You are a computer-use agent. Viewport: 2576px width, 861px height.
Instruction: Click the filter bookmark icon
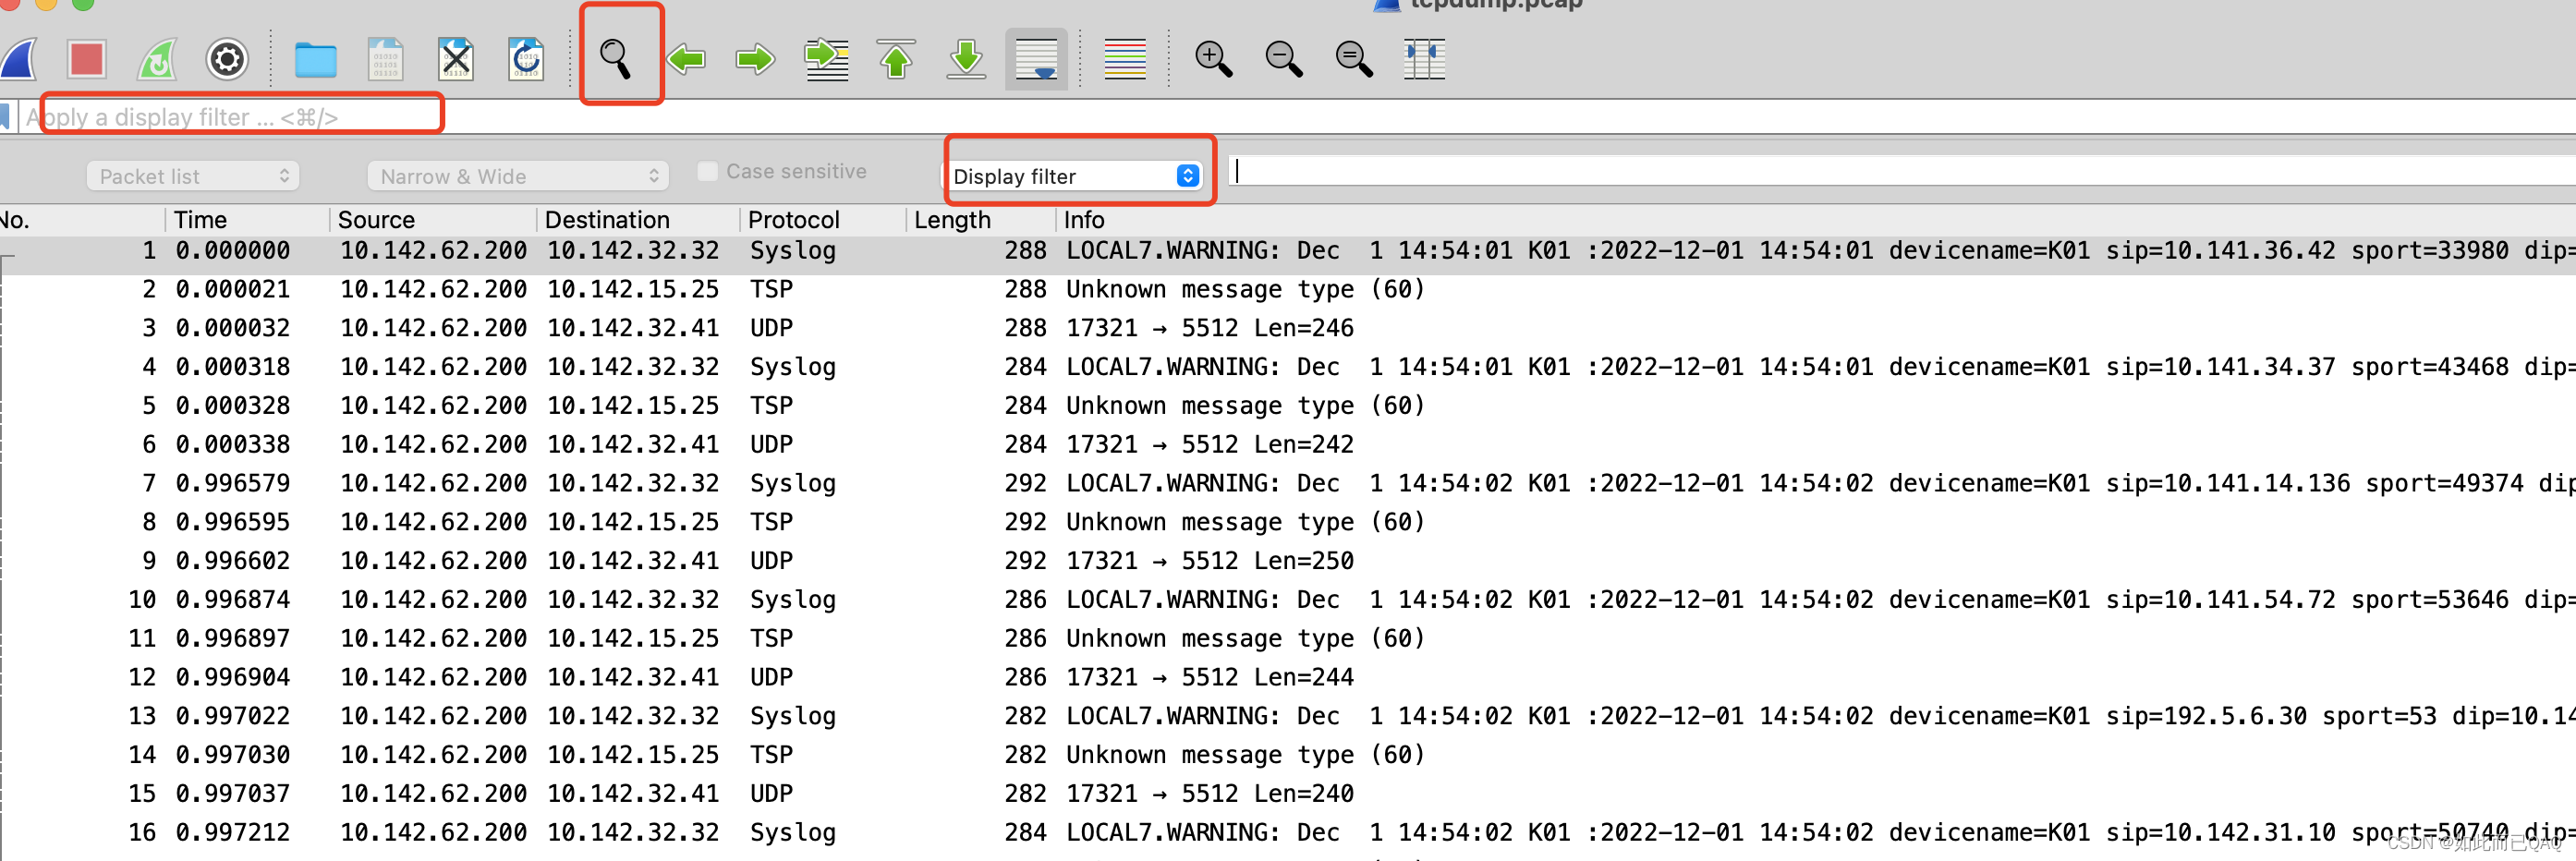(8, 116)
